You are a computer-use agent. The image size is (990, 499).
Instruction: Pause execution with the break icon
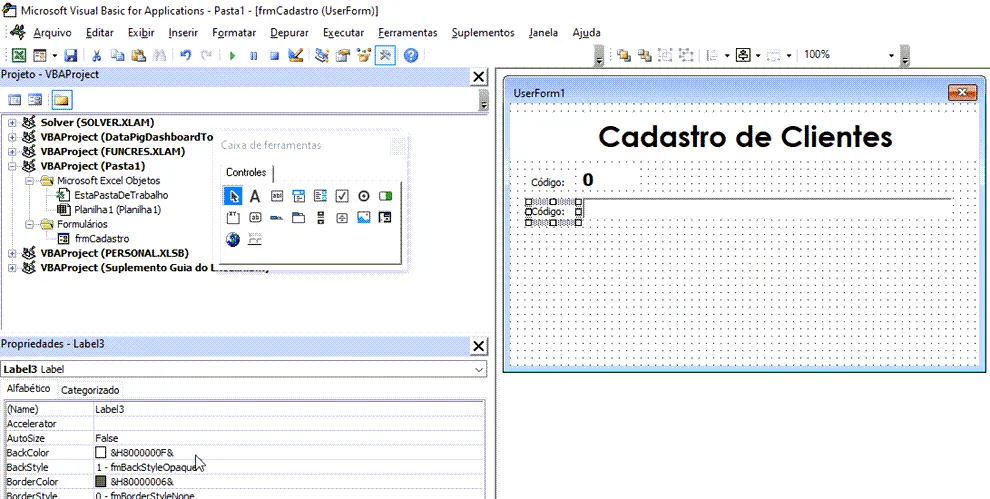pos(253,56)
